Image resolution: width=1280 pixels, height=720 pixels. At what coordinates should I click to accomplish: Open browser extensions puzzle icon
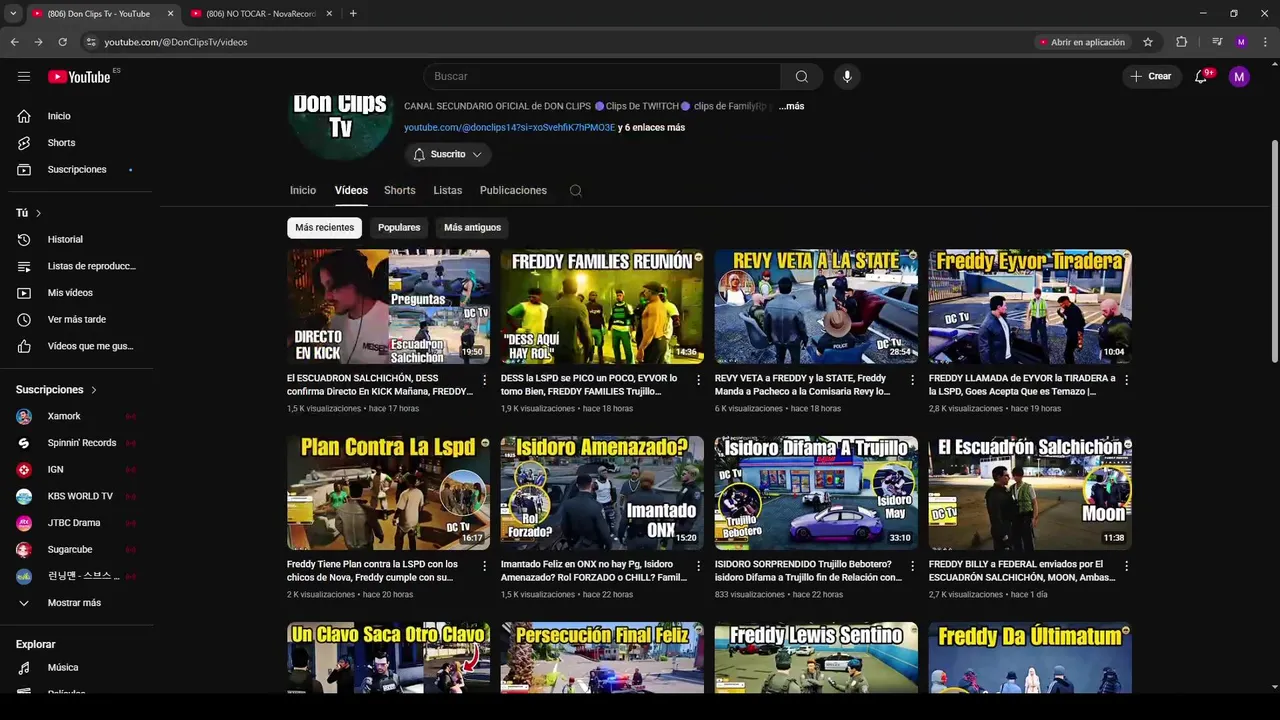point(1182,42)
